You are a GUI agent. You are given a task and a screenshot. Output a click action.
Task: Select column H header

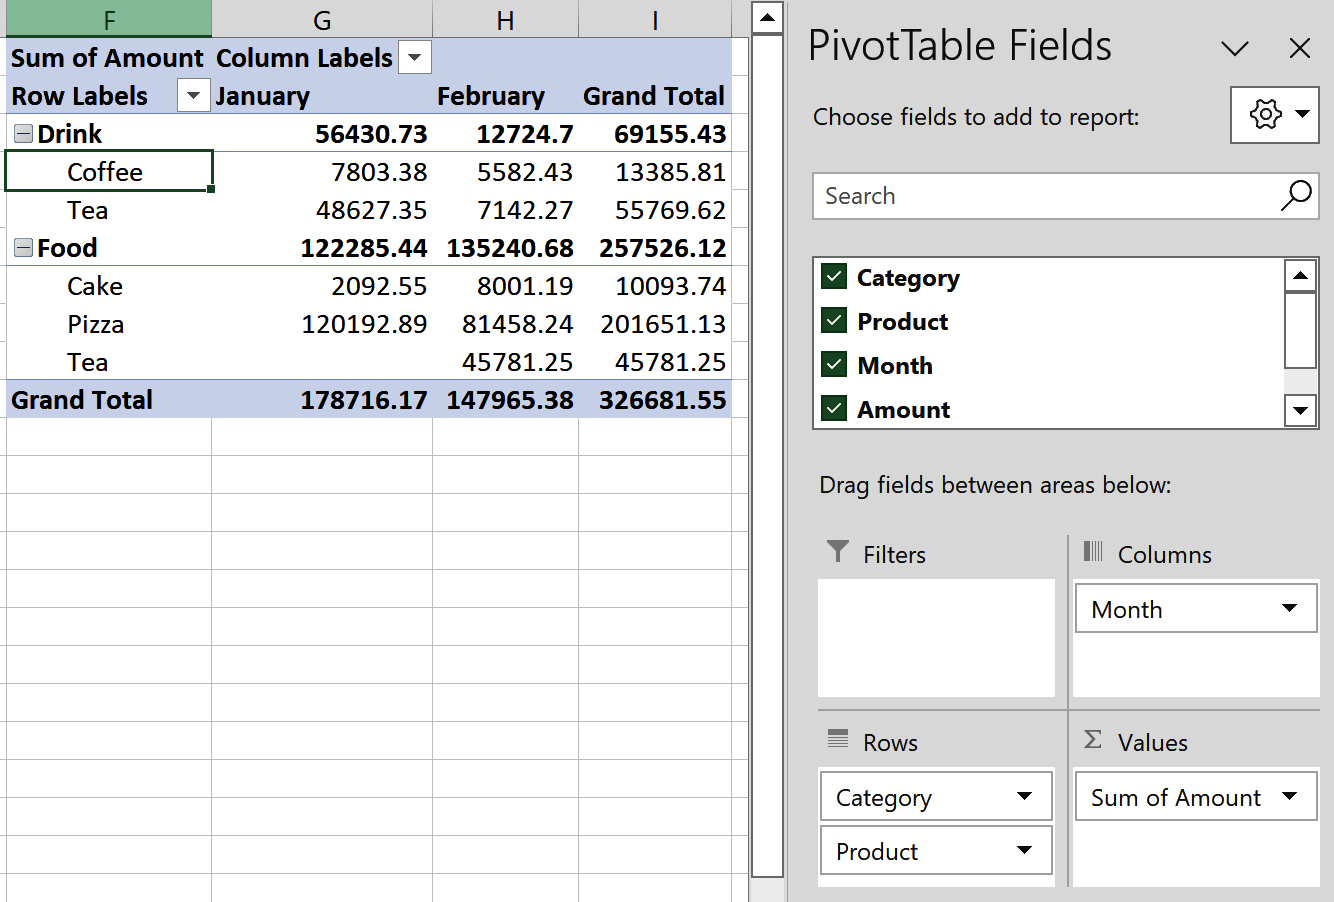click(505, 19)
